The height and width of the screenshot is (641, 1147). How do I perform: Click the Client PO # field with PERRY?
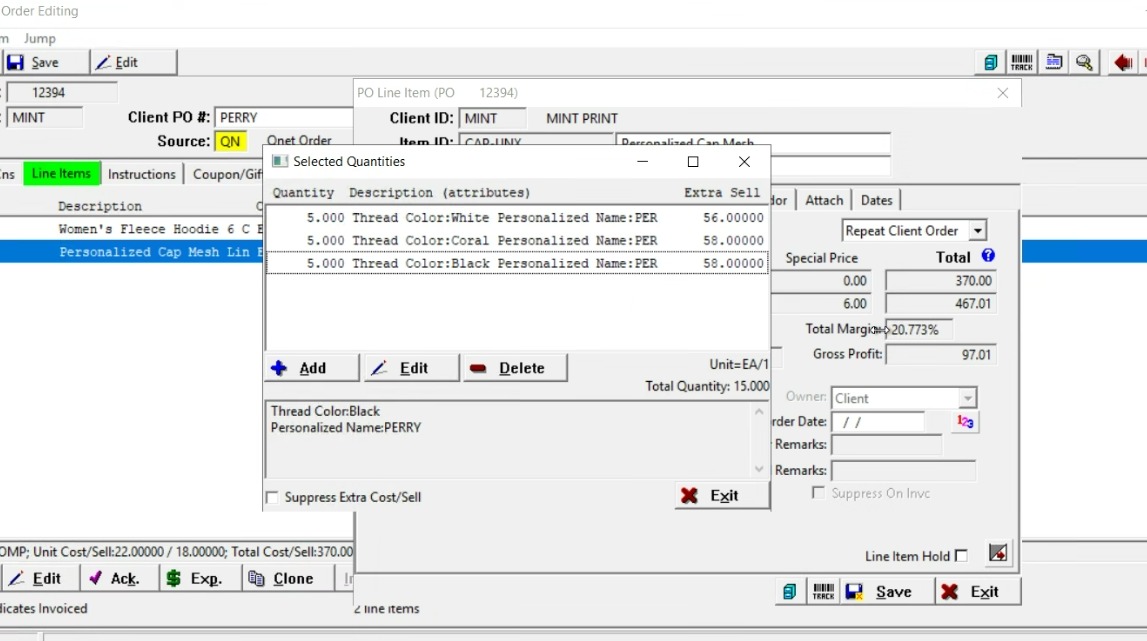tap(284, 118)
